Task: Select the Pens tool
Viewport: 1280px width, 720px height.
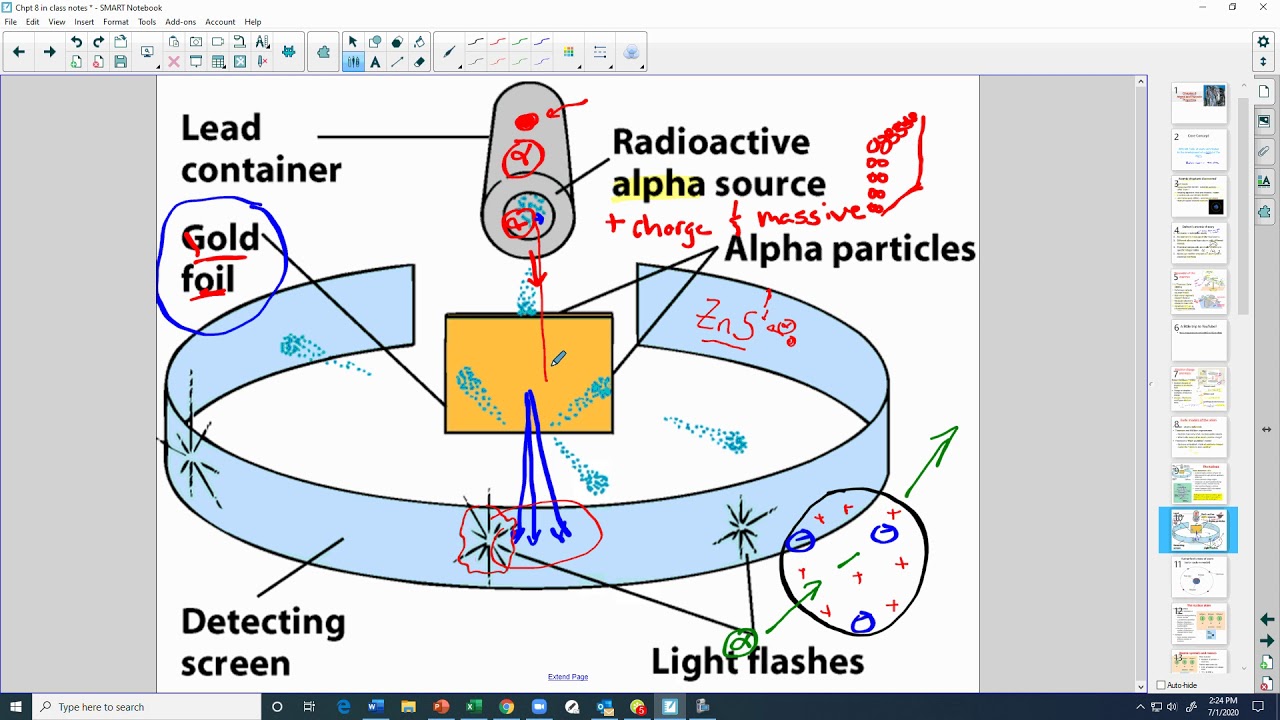Action: pos(353,62)
